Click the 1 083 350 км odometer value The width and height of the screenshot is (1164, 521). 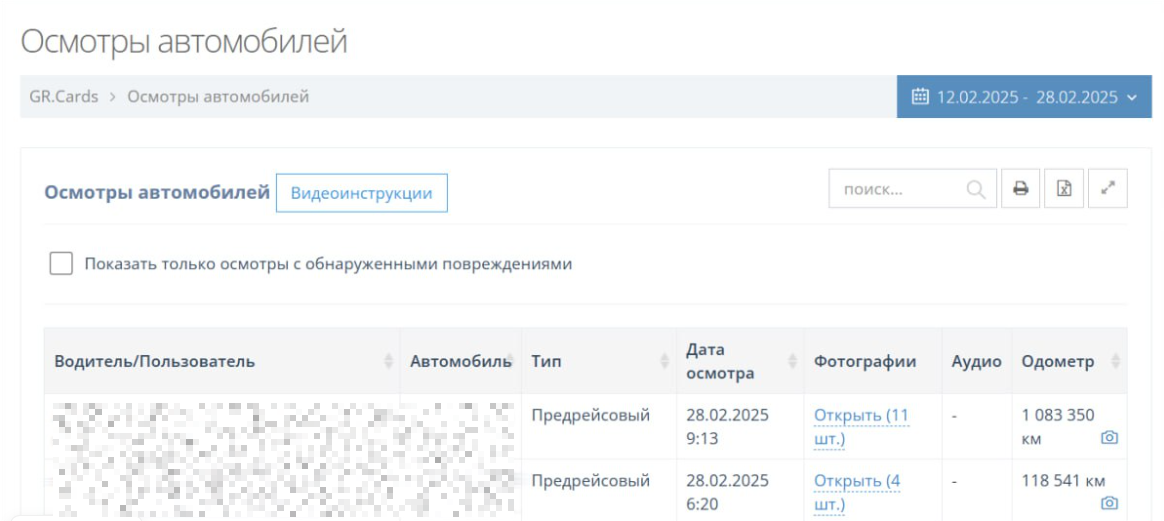coord(1058,427)
